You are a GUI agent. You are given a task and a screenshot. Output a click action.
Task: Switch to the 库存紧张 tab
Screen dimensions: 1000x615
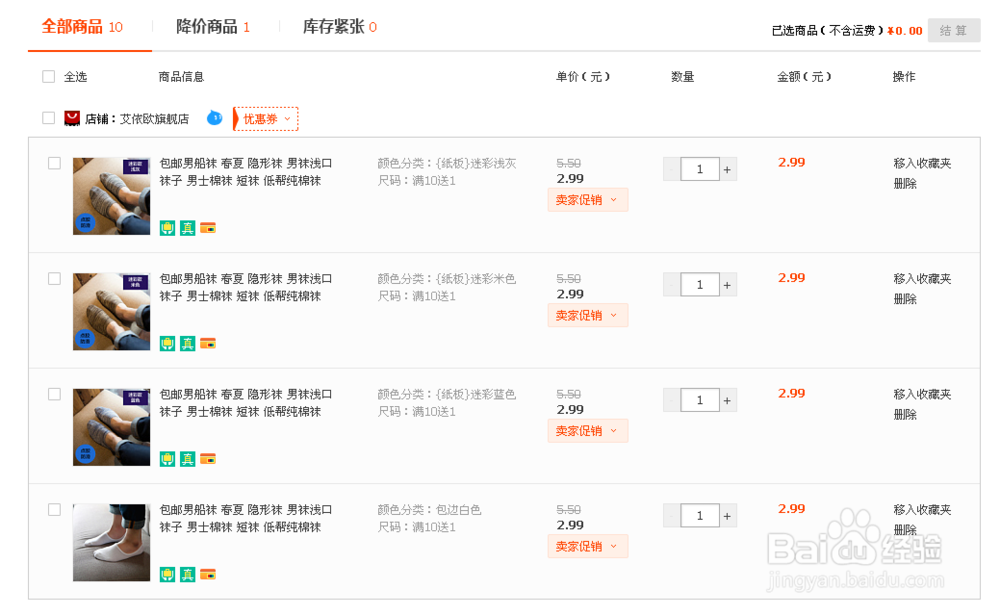point(340,27)
